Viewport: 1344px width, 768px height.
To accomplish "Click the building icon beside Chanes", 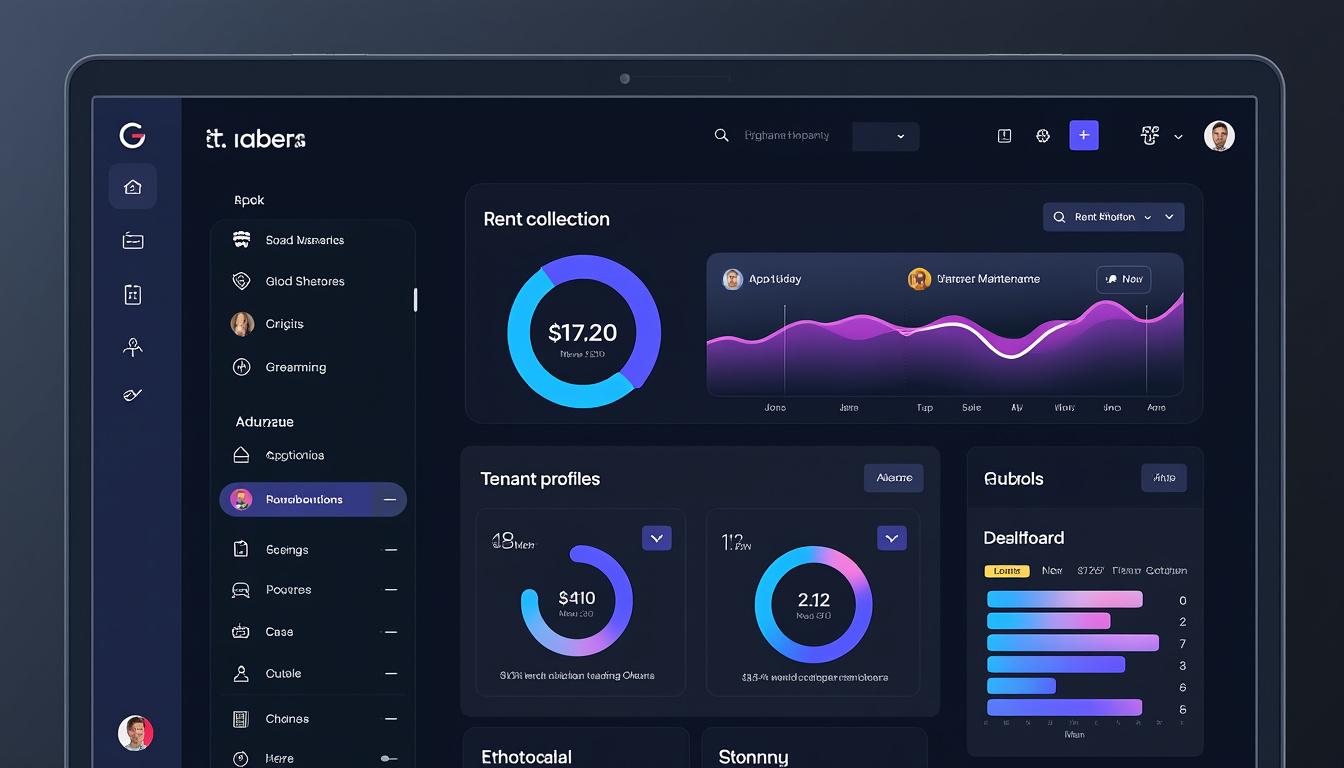I will click(x=240, y=719).
